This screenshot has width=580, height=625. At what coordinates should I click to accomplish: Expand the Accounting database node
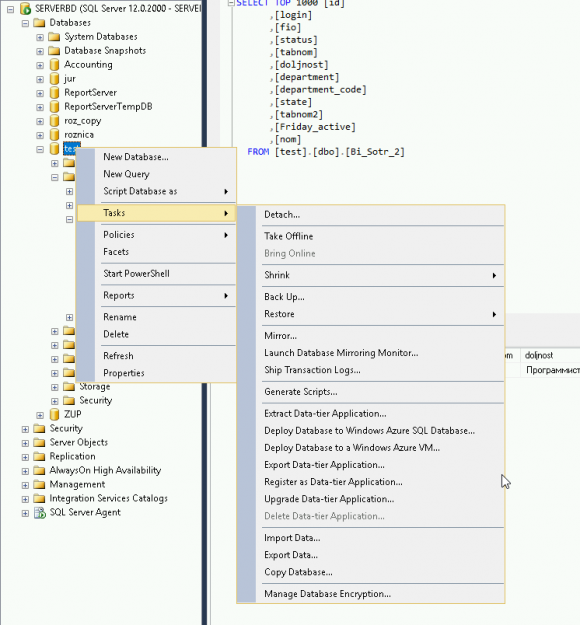40,65
